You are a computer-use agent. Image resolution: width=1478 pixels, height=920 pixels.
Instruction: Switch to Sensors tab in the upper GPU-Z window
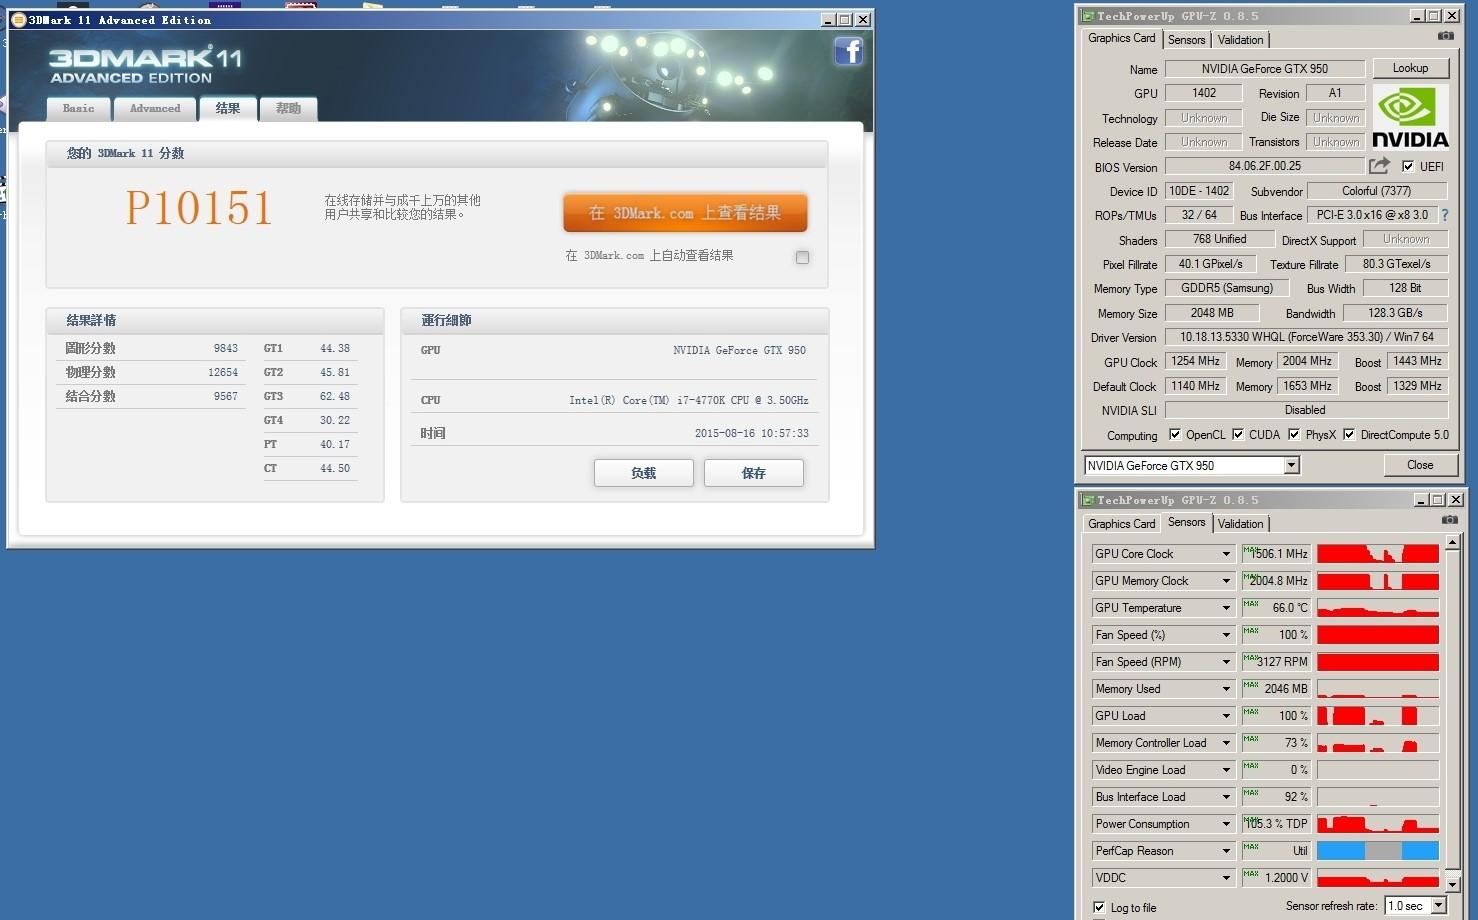[x=1186, y=40]
